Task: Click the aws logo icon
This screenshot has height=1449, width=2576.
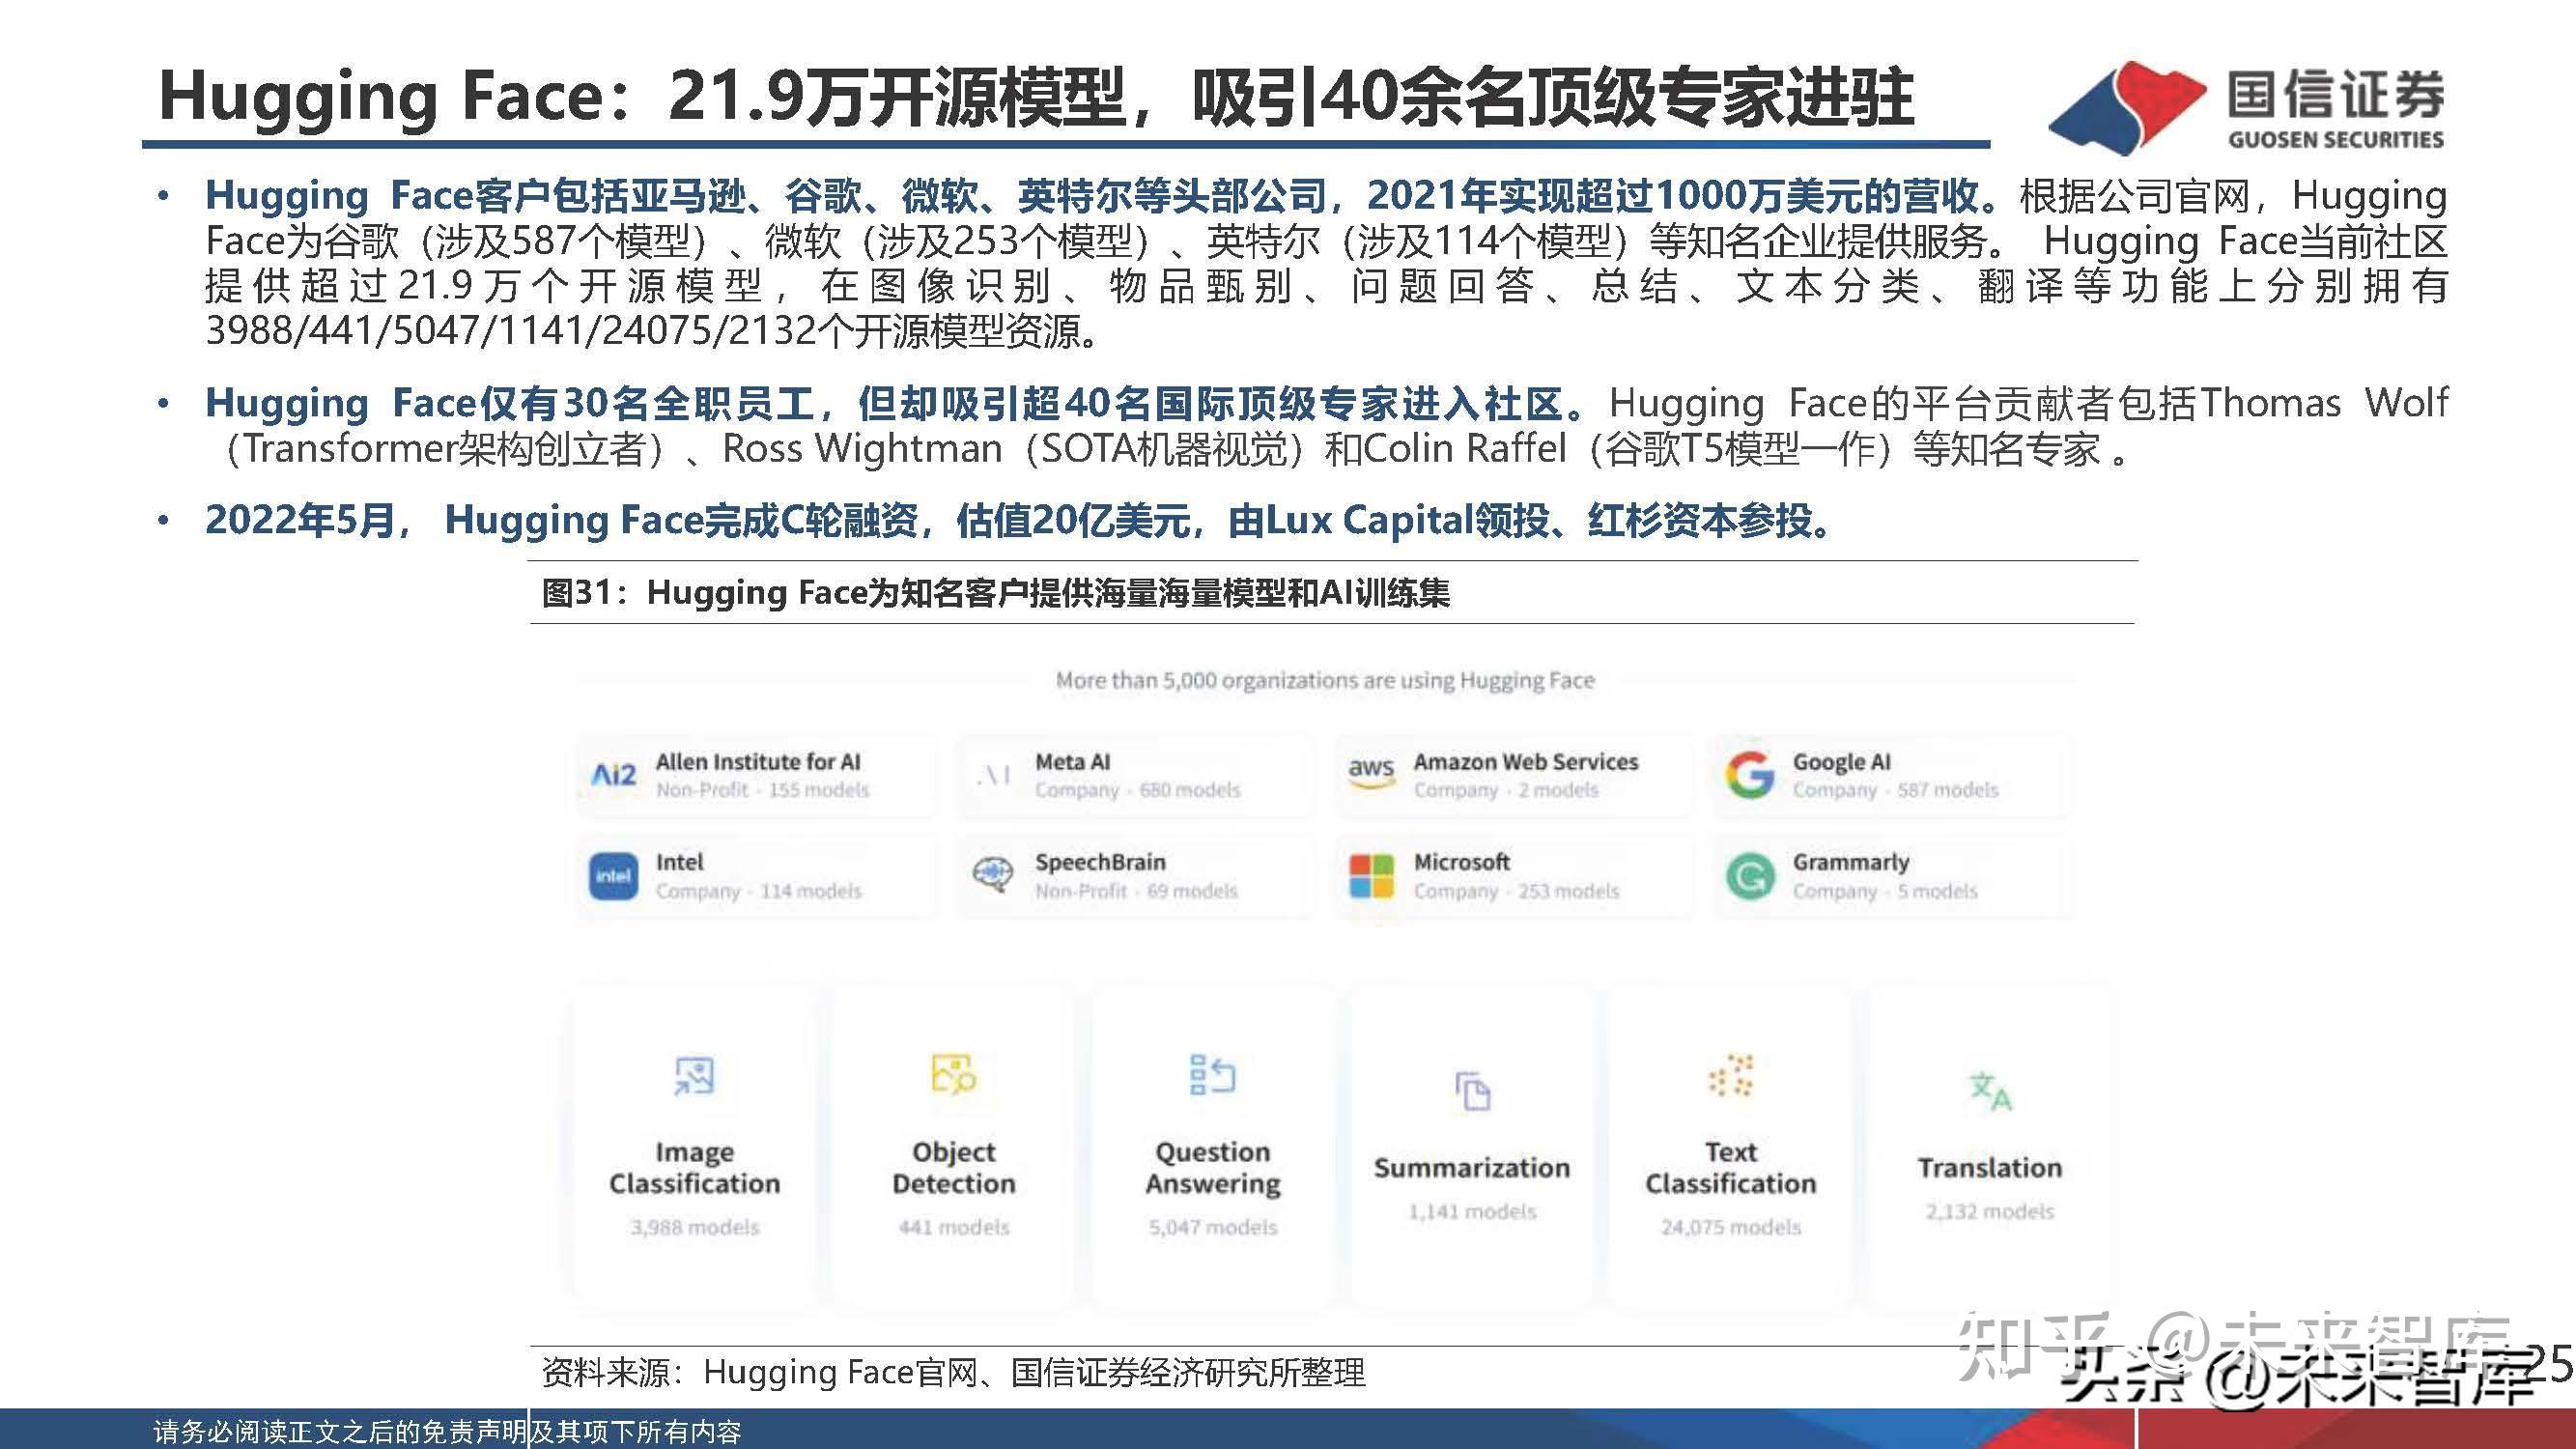Action: point(1370,773)
